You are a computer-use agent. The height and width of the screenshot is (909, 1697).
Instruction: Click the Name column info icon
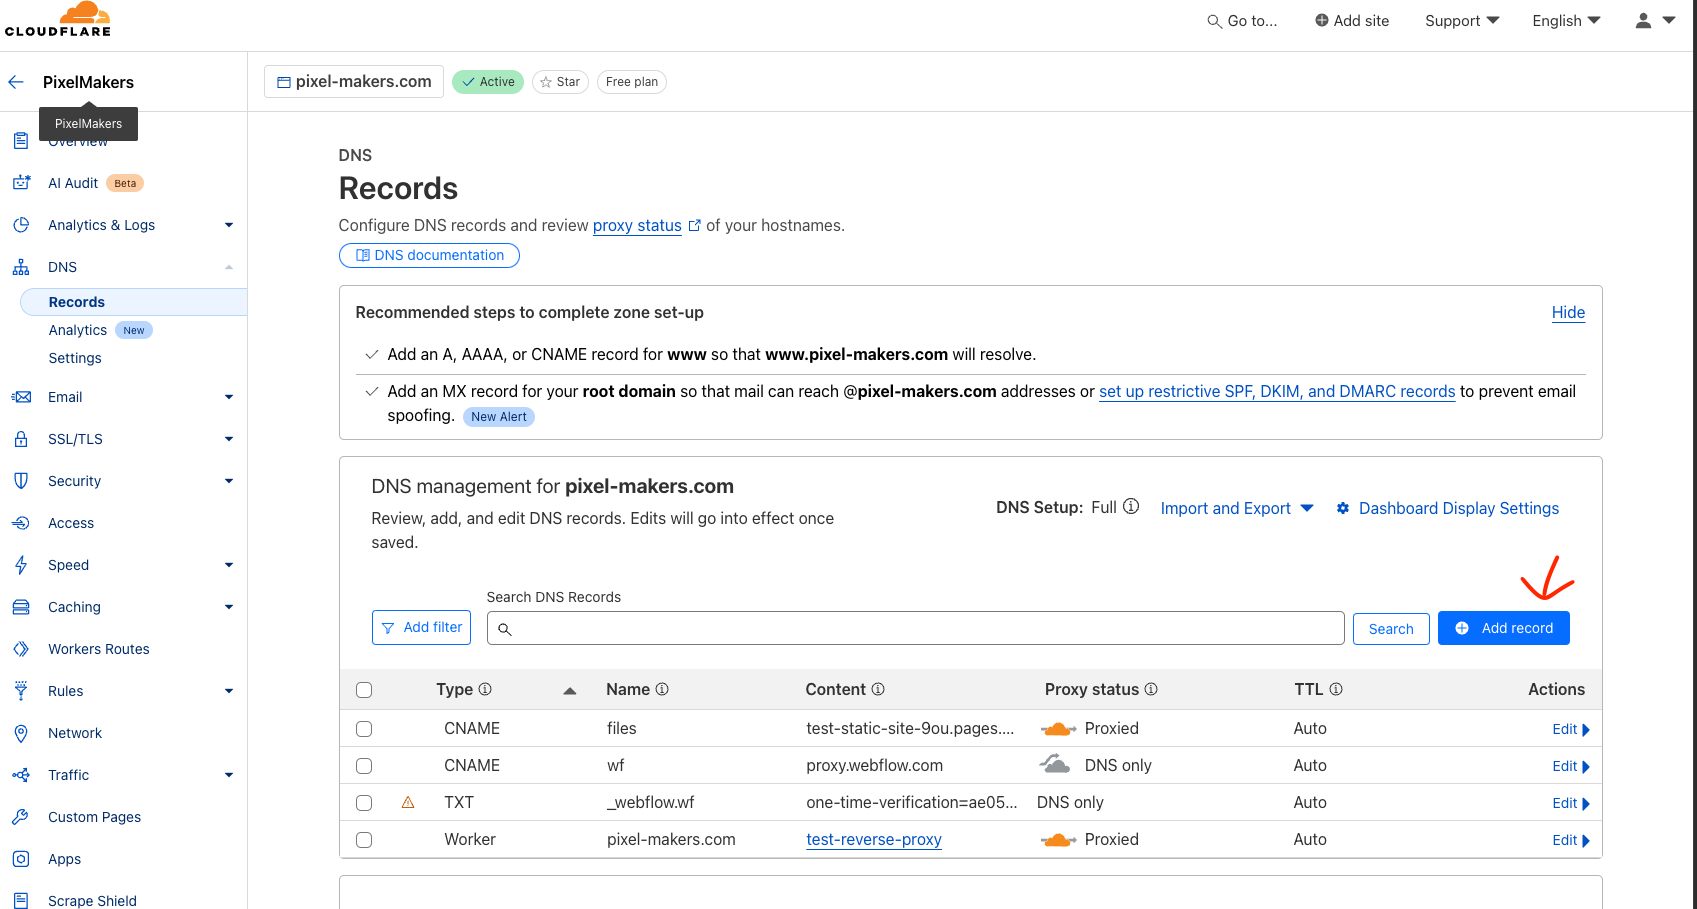pos(662,689)
